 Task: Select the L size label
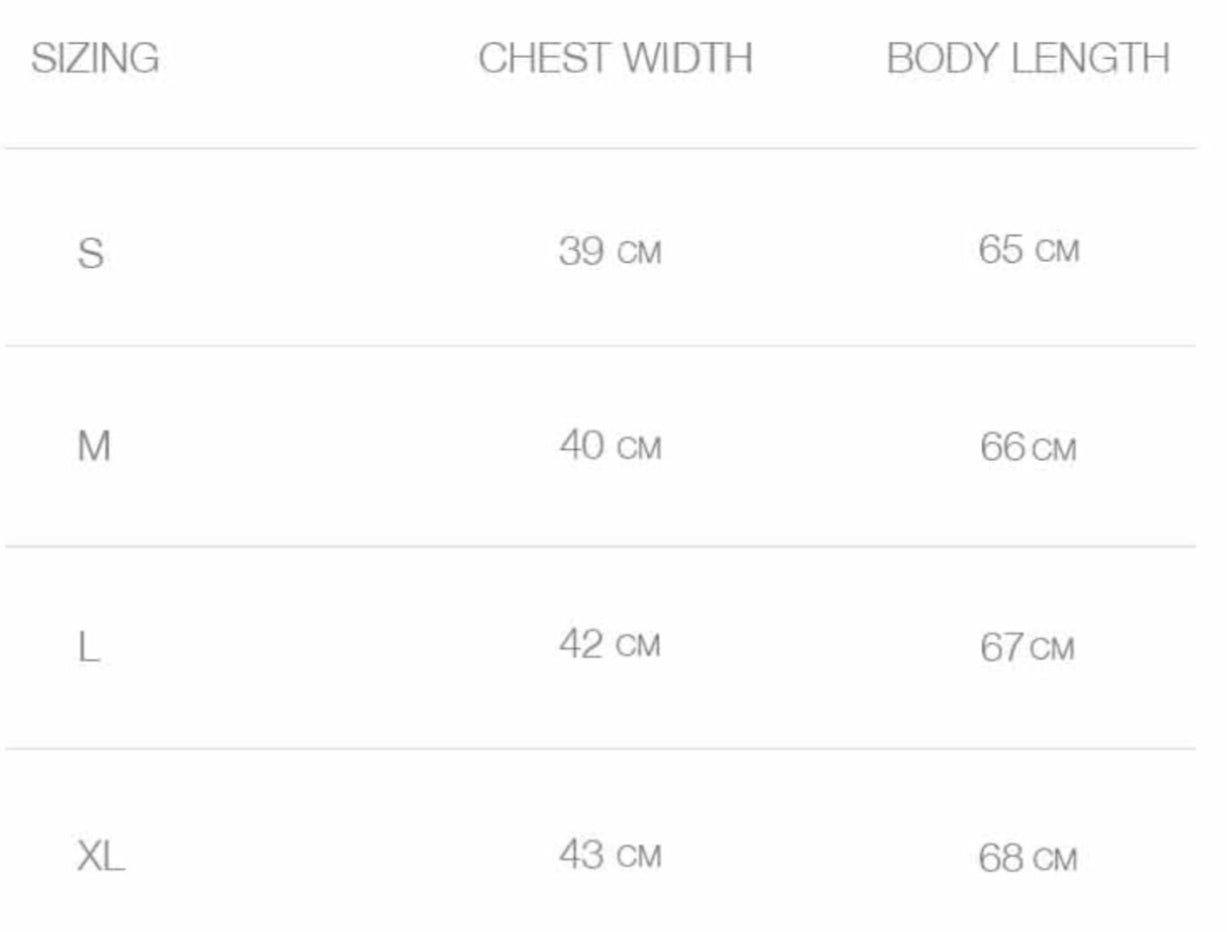(x=88, y=648)
